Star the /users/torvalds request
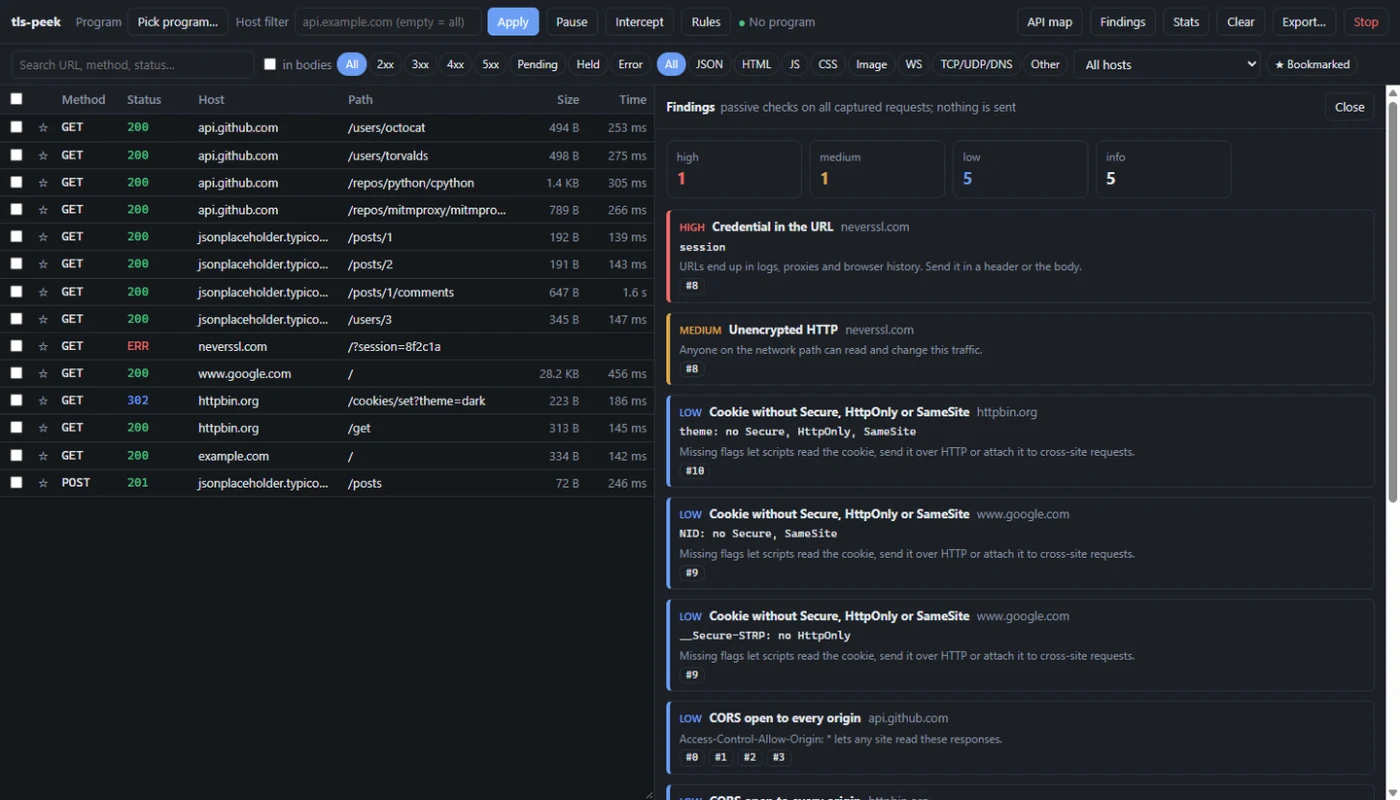The image size is (1400, 800). (43, 155)
